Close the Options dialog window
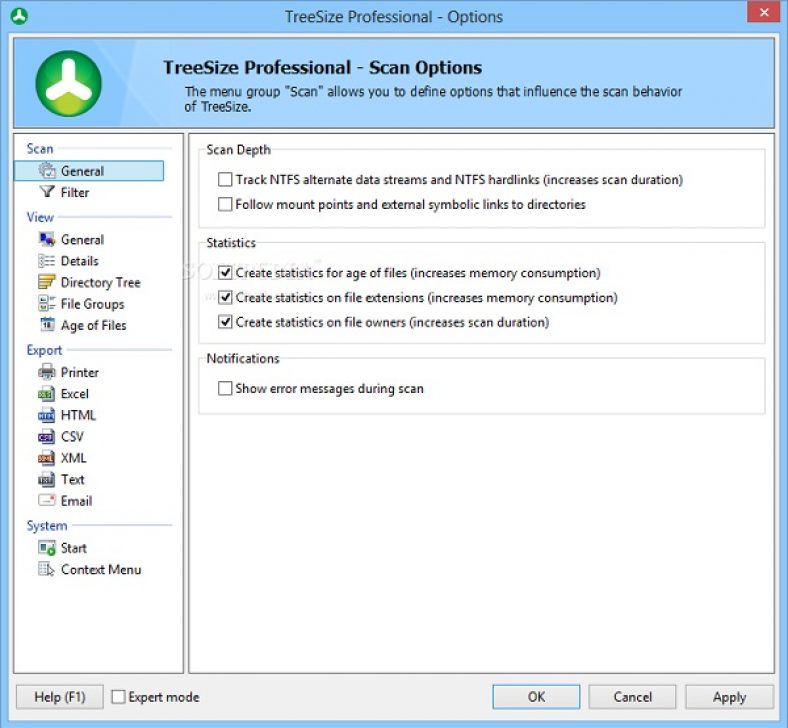Viewport: 788px width, 728px height. click(763, 12)
